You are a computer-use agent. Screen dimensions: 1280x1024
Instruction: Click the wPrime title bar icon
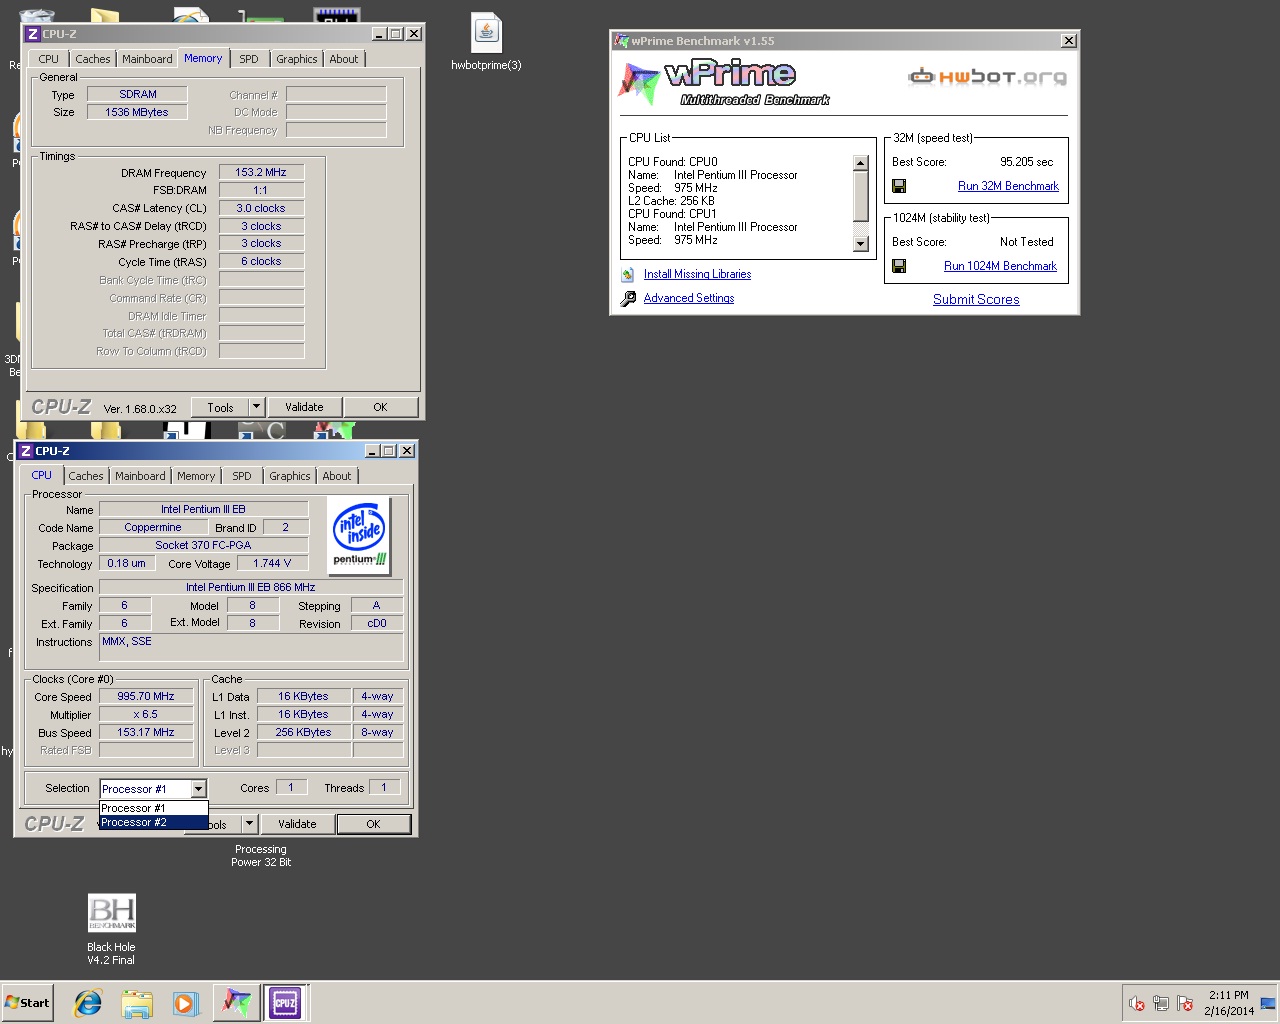click(622, 41)
